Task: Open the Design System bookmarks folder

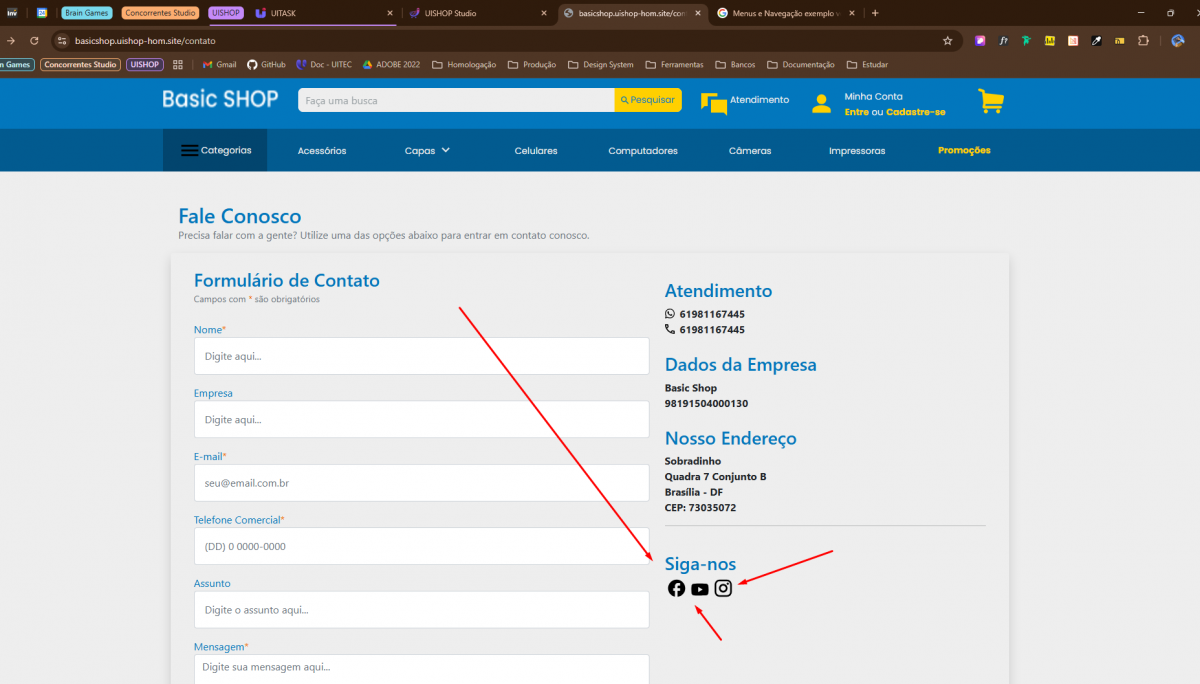Action: point(601,65)
